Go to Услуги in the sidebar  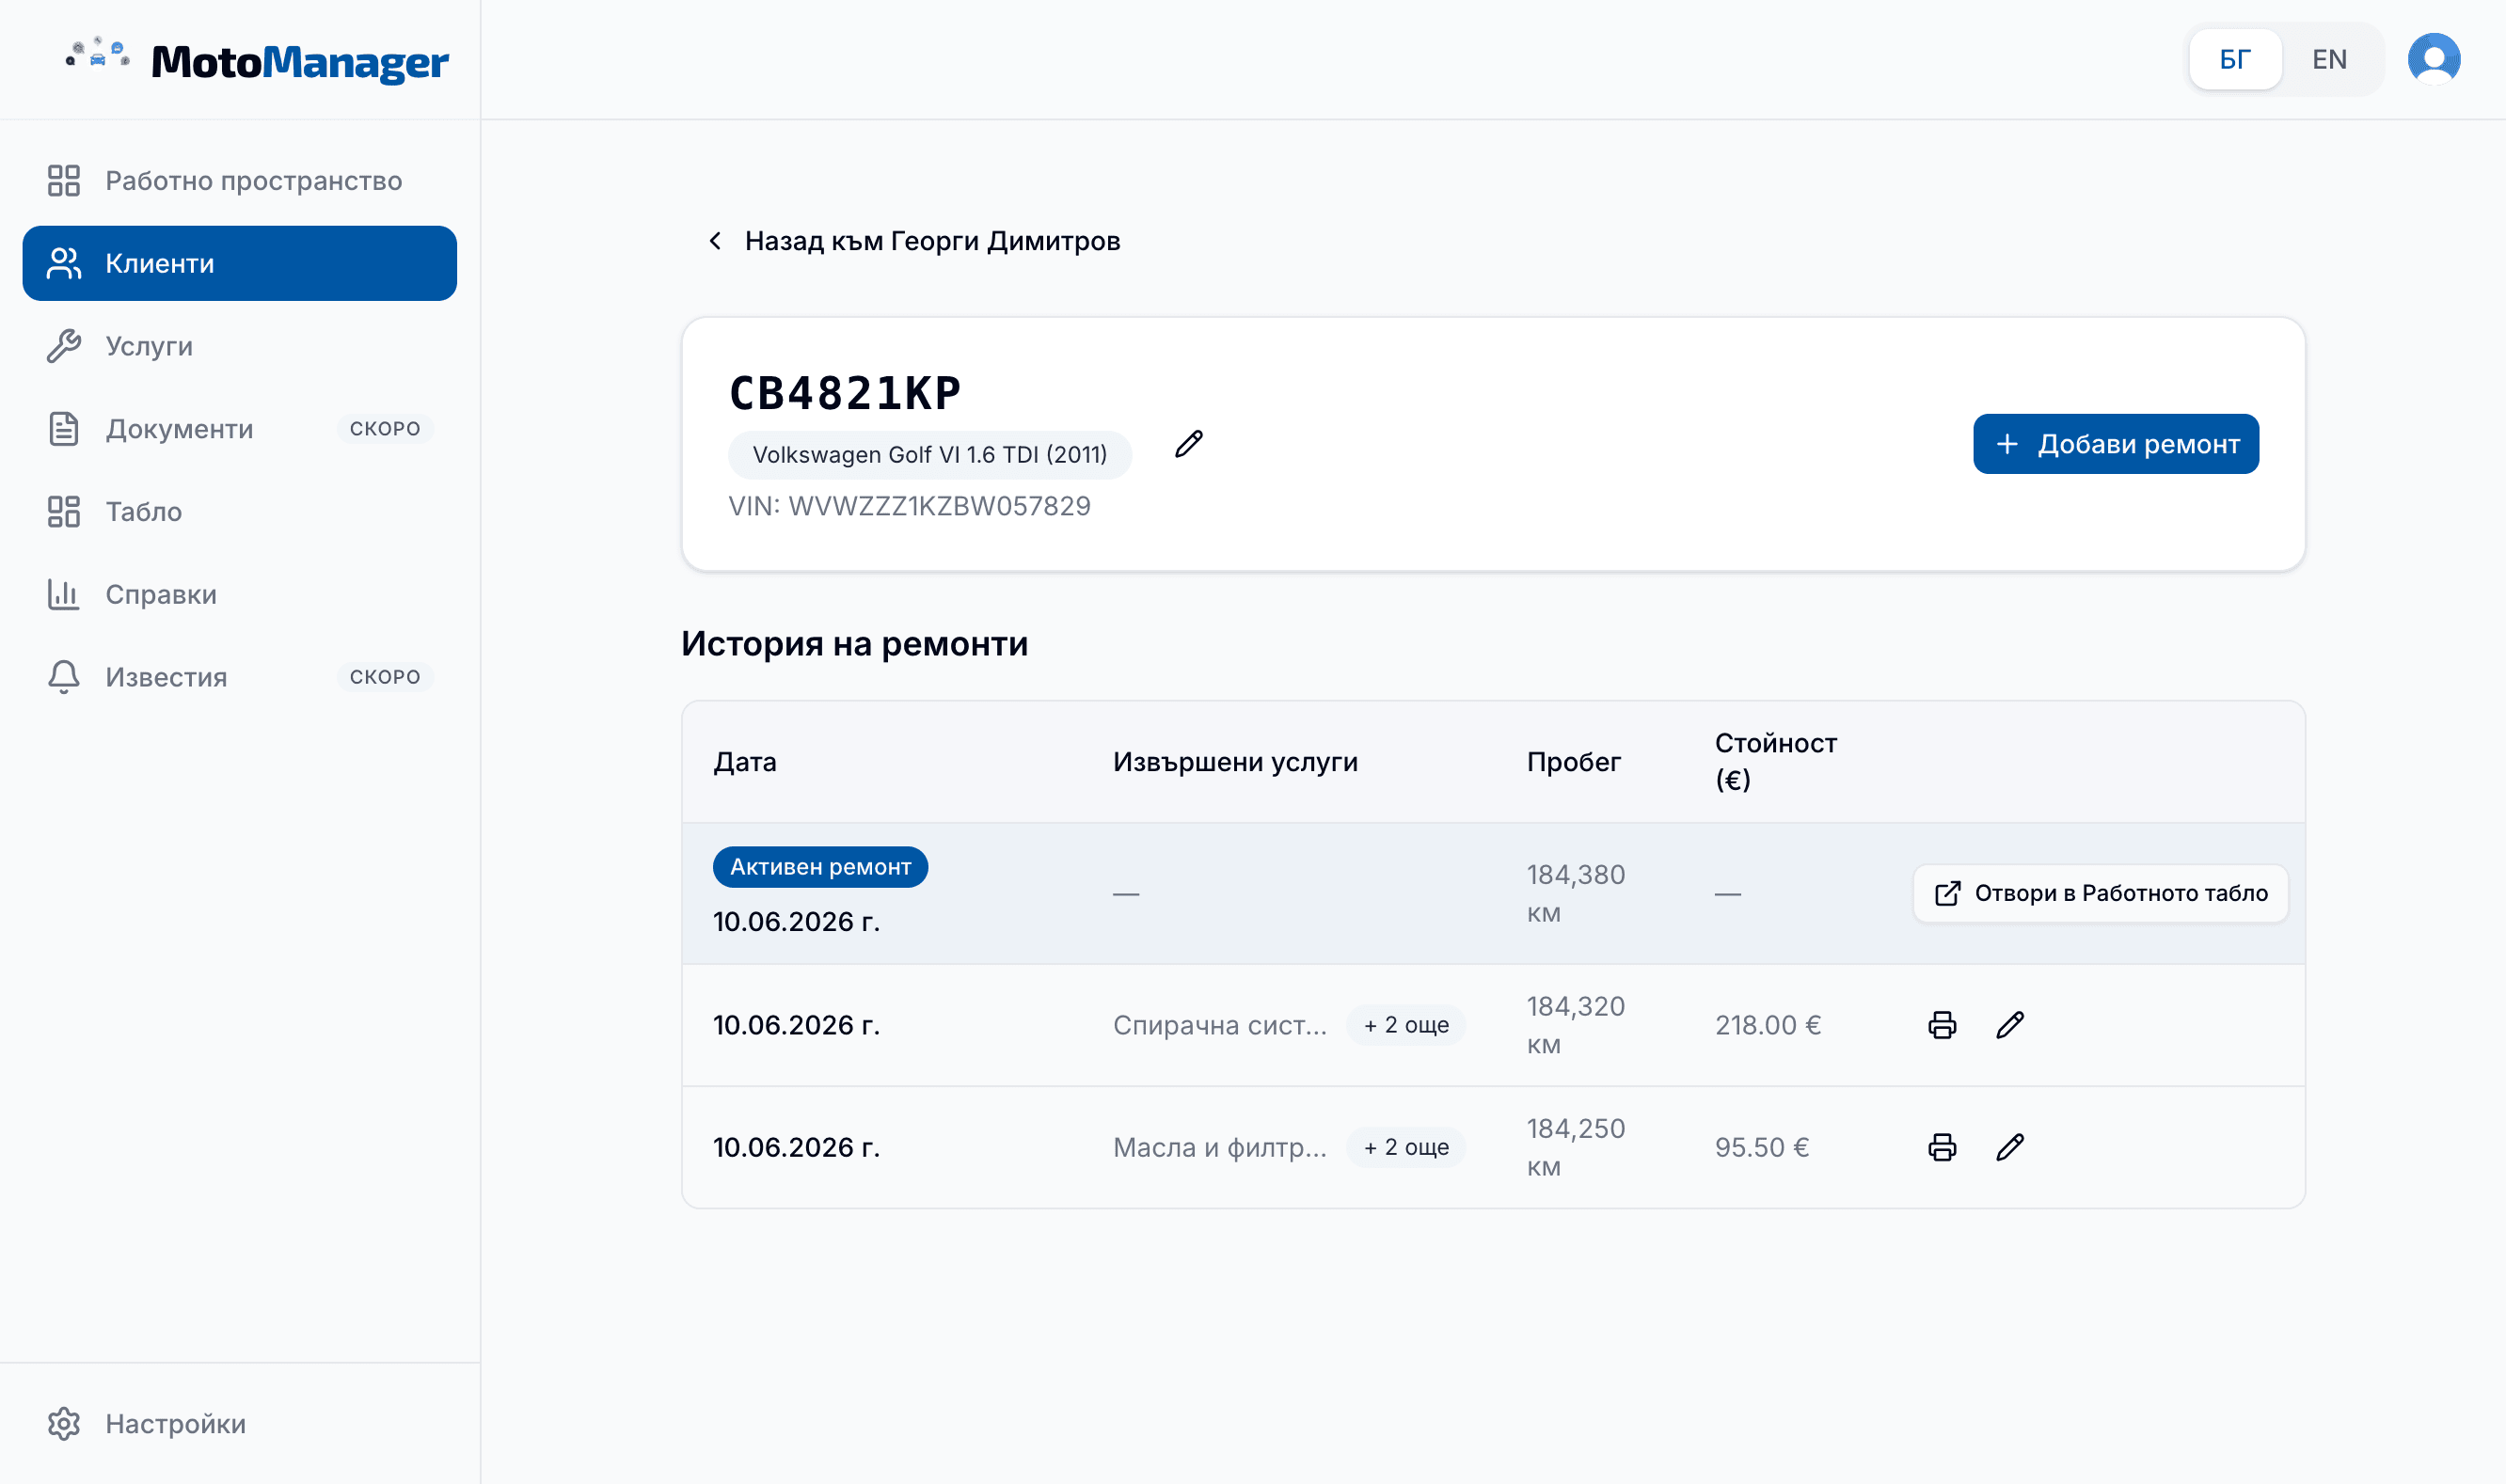point(240,346)
